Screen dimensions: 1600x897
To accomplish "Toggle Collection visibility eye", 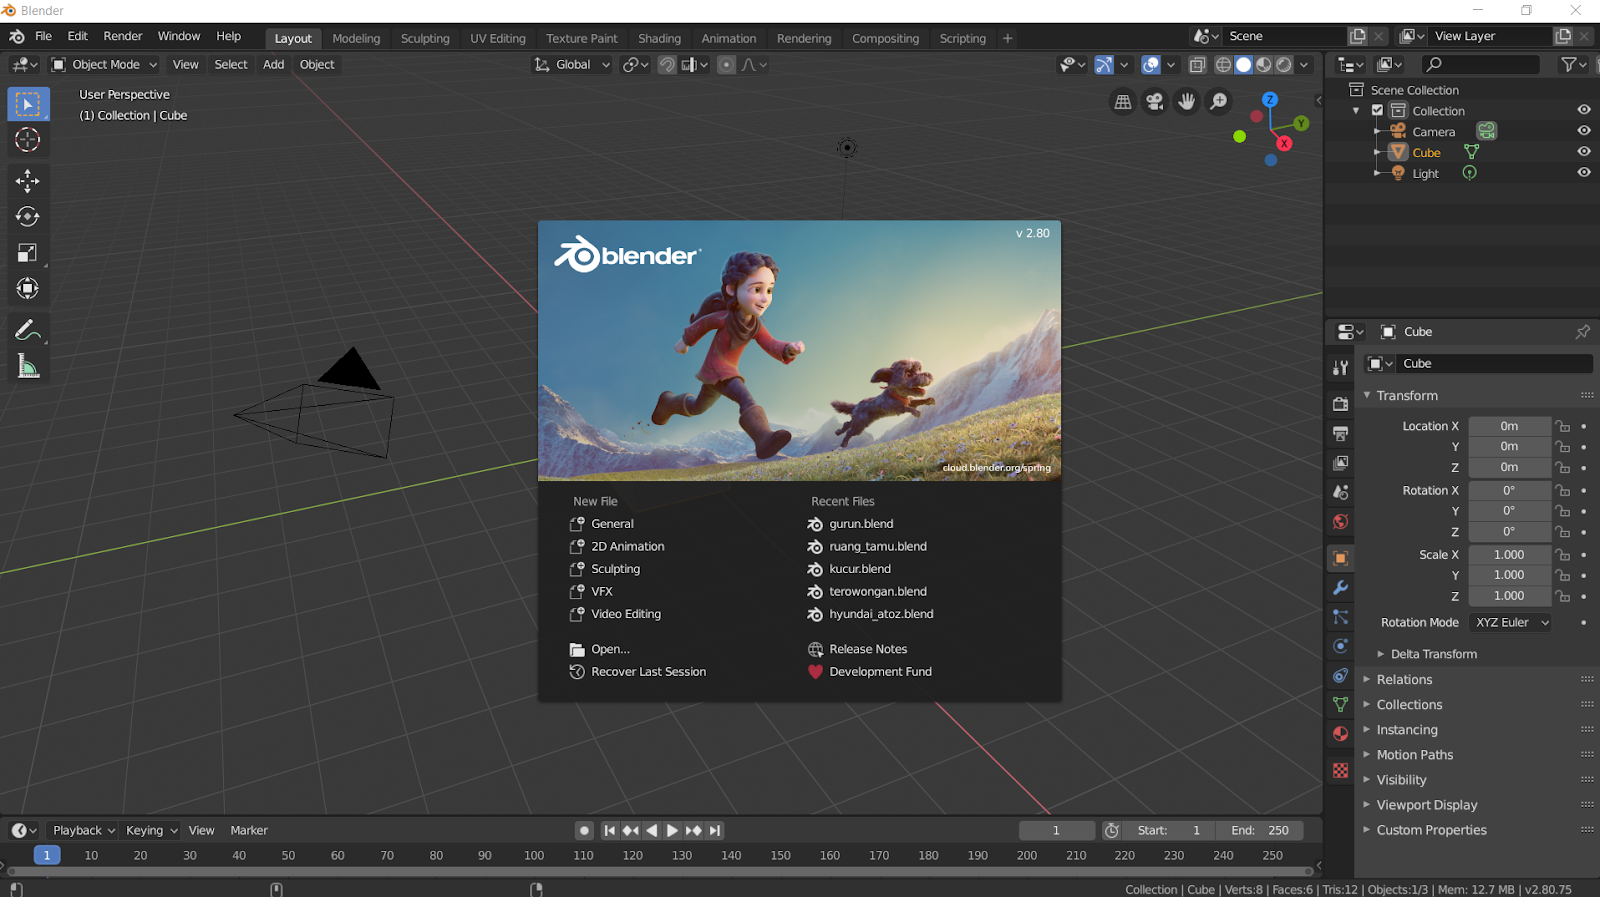I will point(1584,110).
